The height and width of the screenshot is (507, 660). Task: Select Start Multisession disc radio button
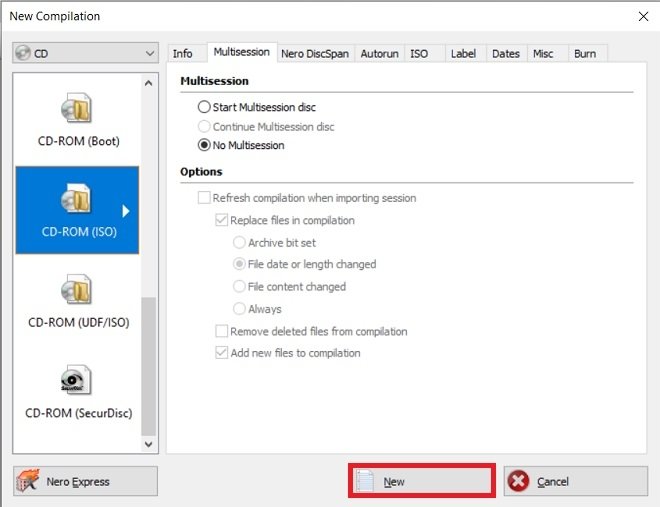click(x=204, y=107)
